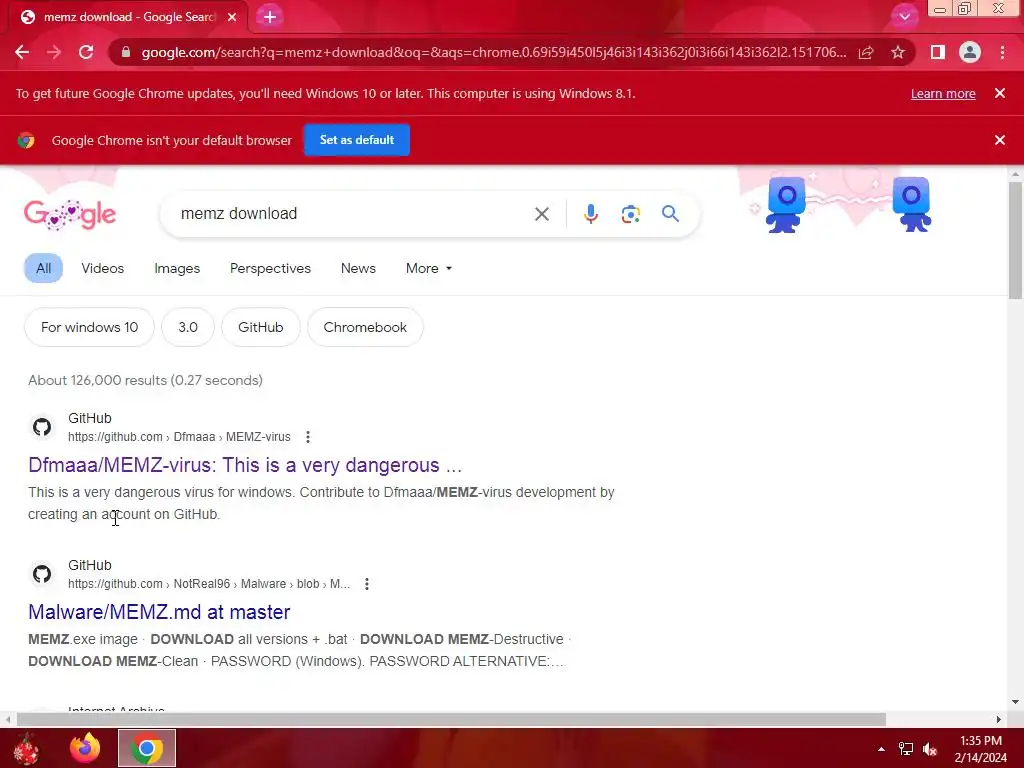The height and width of the screenshot is (768, 1024).
Task: Open the Learn more link
Action: click(943, 93)
